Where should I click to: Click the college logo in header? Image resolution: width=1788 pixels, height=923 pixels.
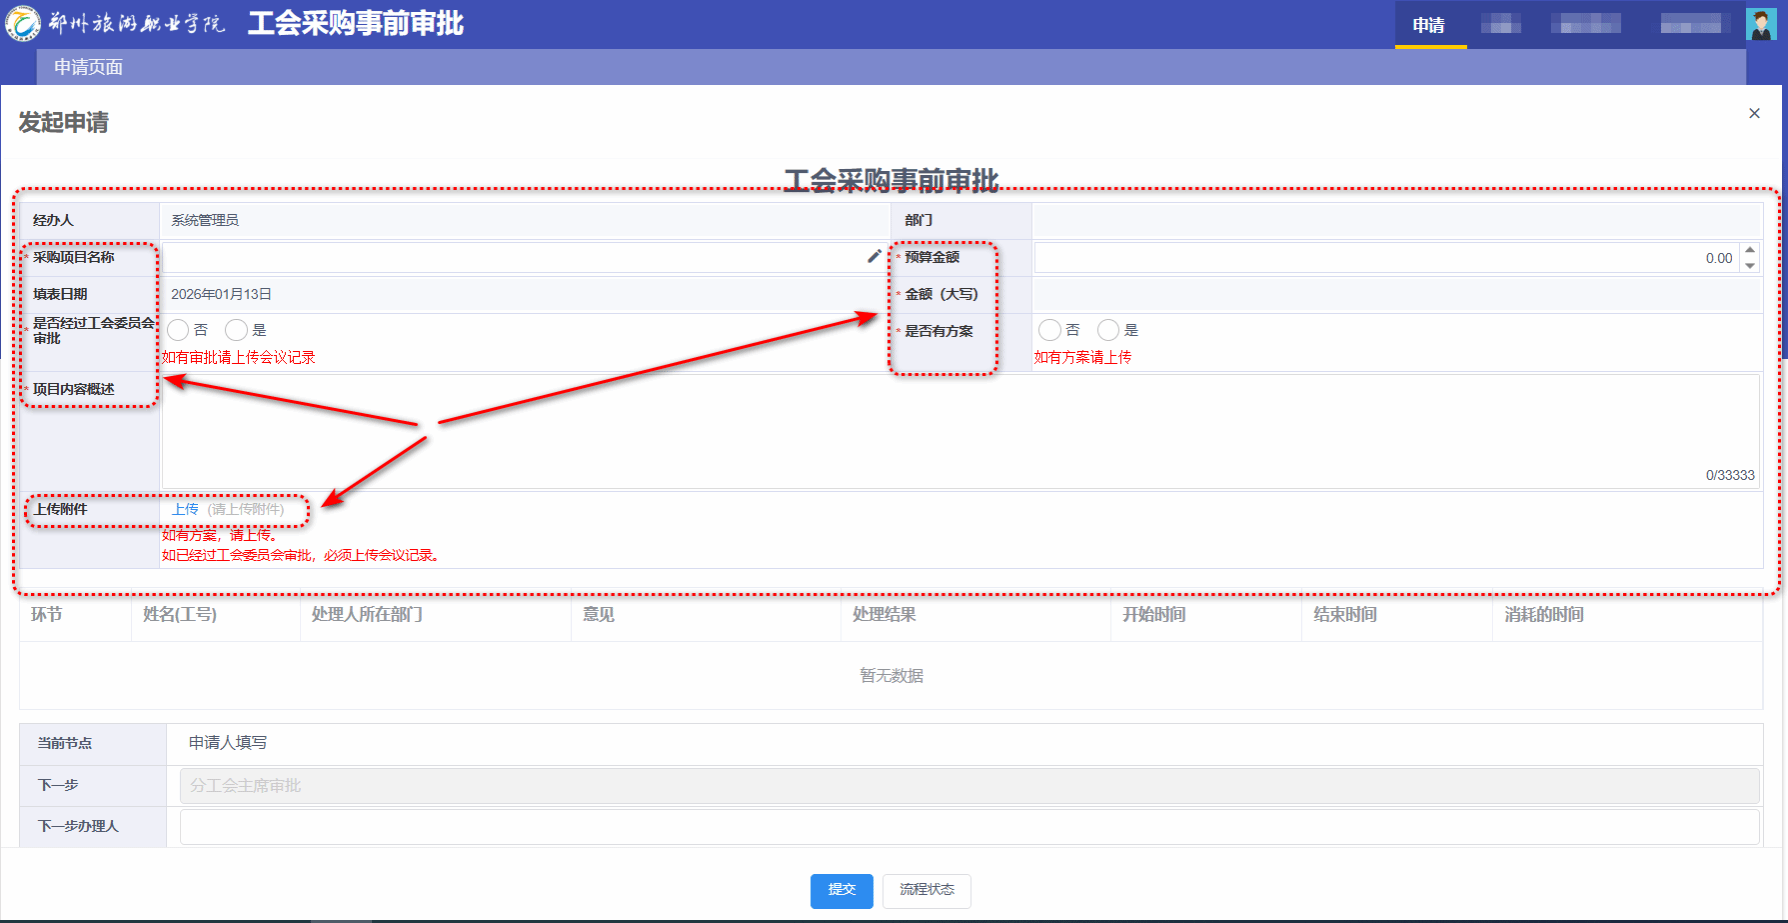tap(23, 23)
